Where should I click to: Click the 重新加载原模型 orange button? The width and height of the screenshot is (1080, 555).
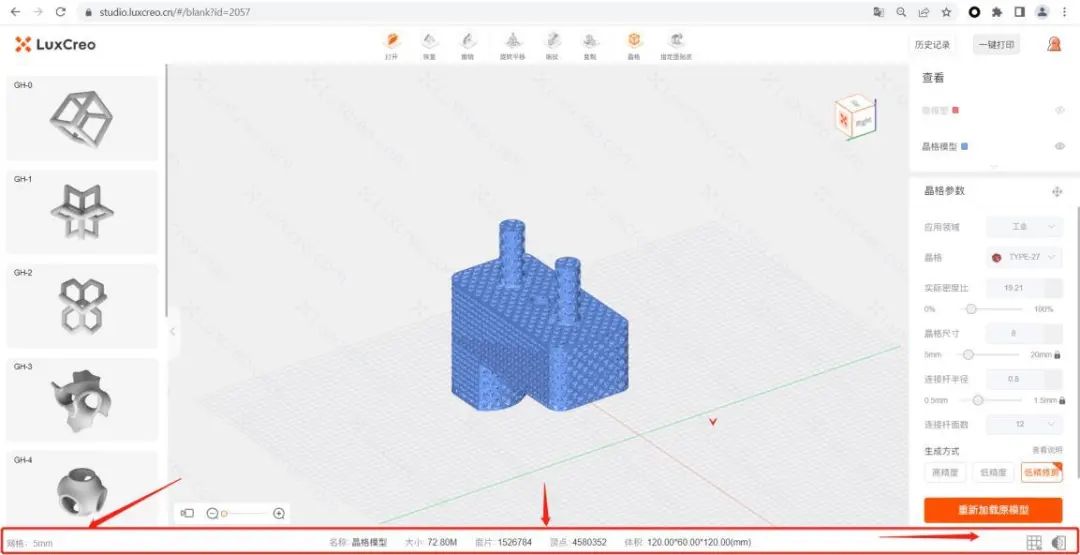click(x=993, y=510)
